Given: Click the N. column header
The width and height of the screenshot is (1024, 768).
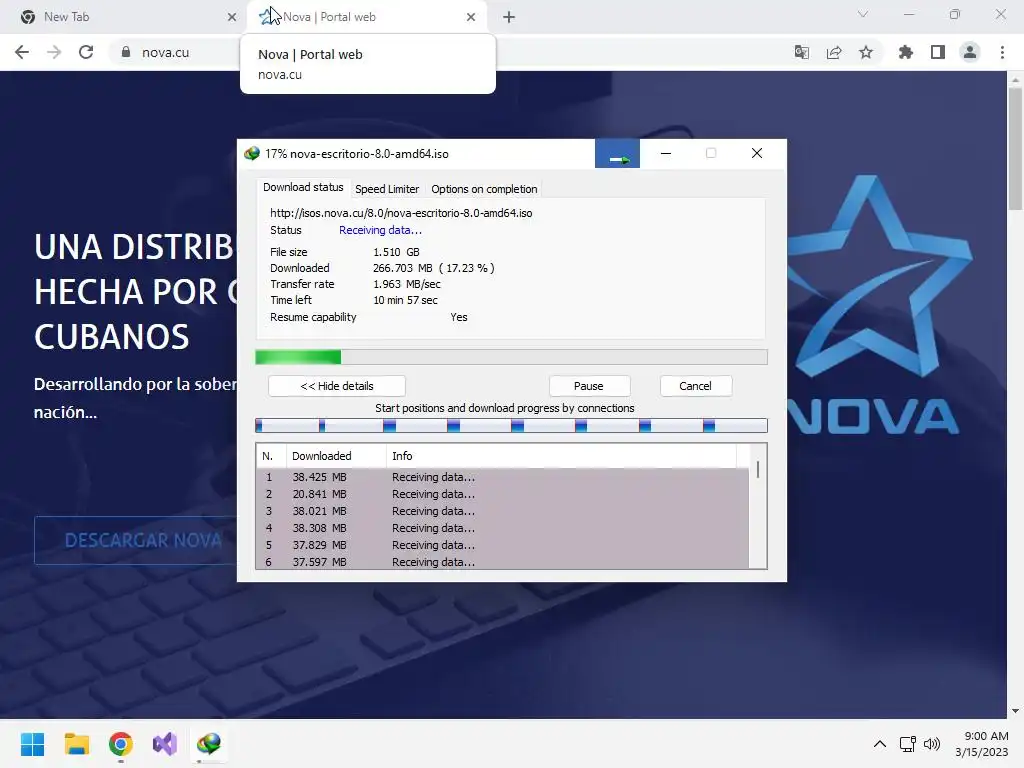Looking at the screenshot, I should click(271, 456).
